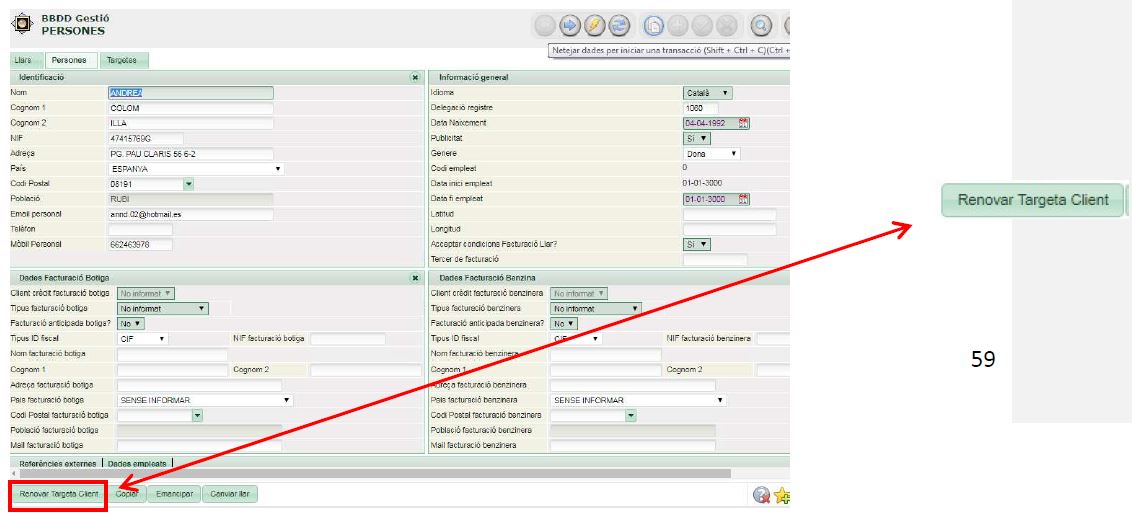
Task: Open the Gènere dropdown showing Dona
Action: pyautogui.click(x=711, y=154)
